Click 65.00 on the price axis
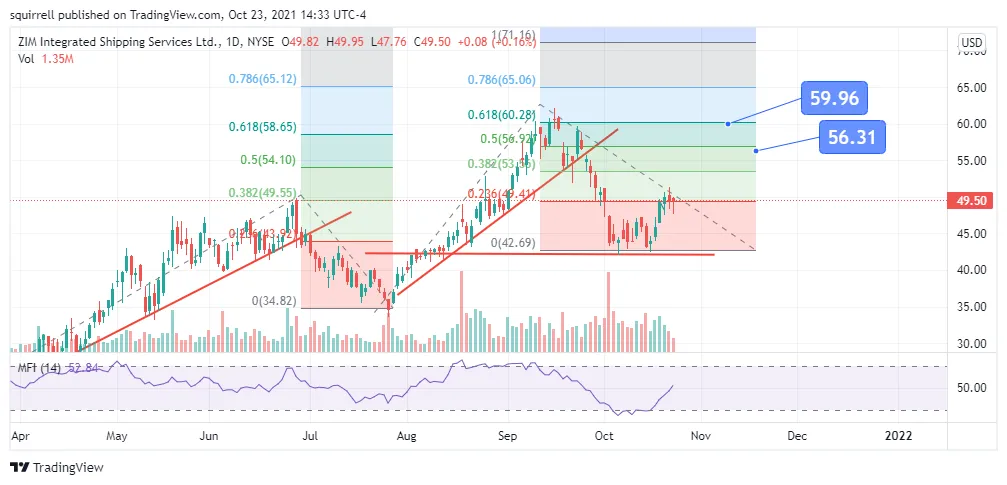 (971, 87)
